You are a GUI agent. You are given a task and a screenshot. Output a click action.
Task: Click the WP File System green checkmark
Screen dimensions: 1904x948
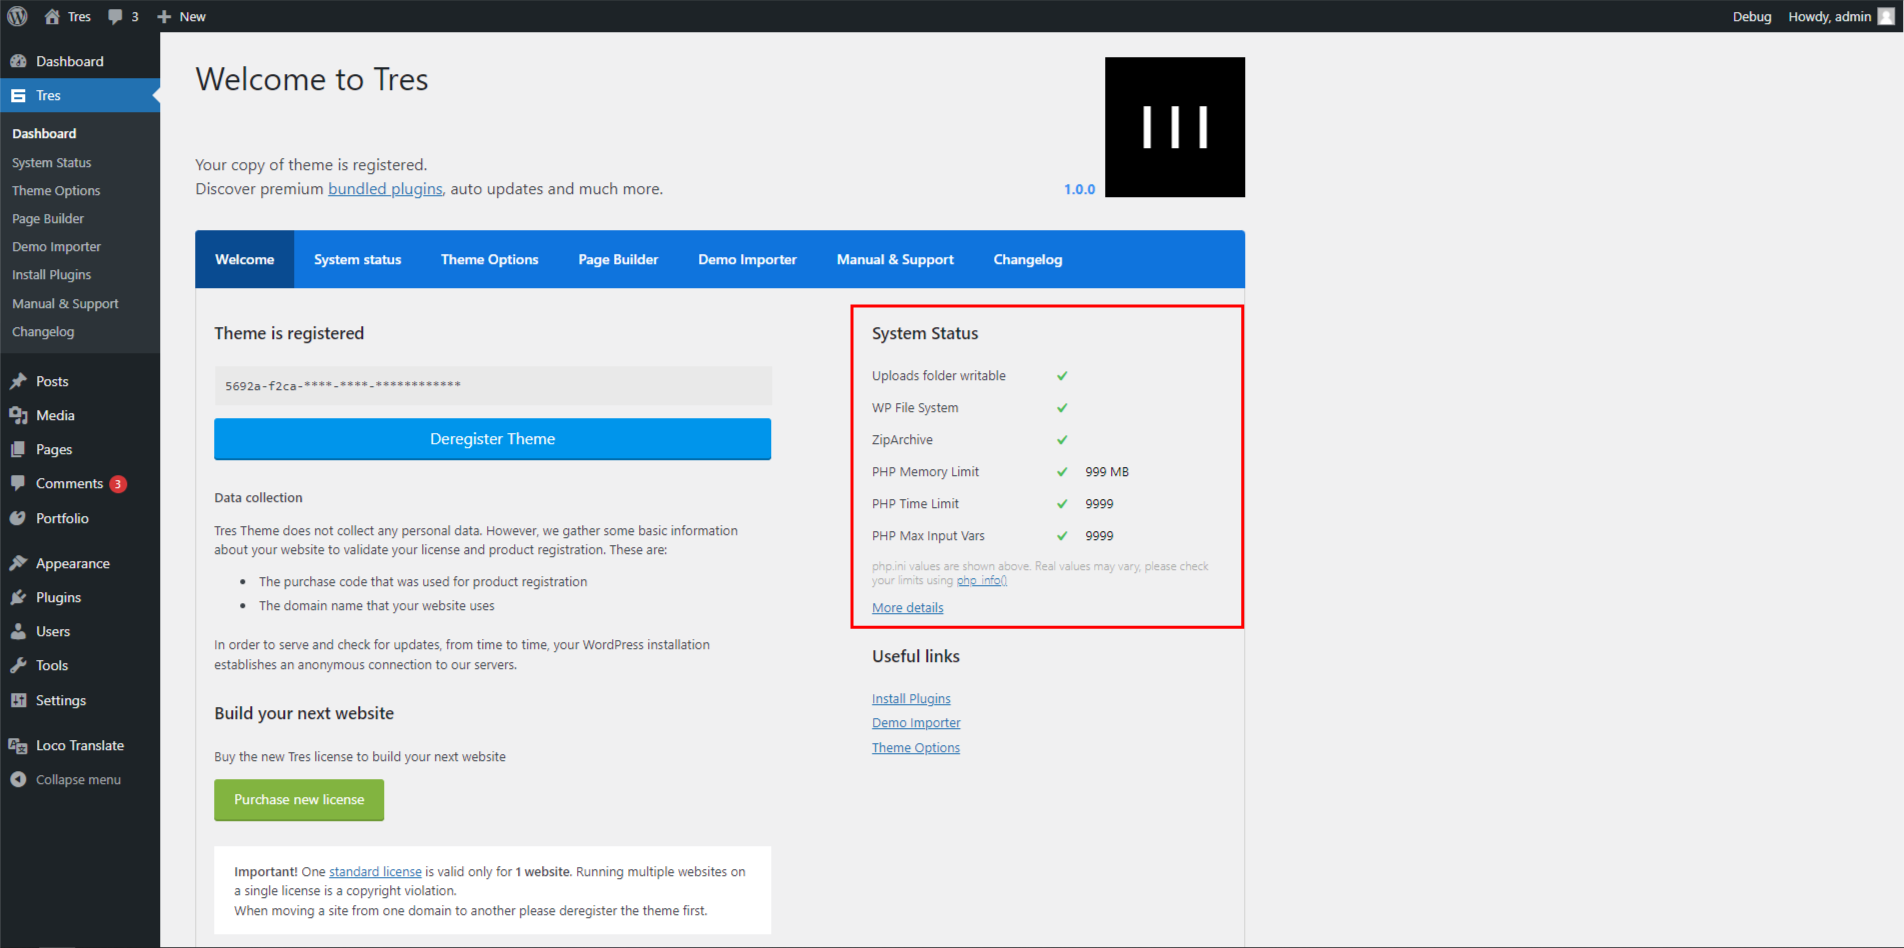pyautogui.click(x=1062, y=408)
